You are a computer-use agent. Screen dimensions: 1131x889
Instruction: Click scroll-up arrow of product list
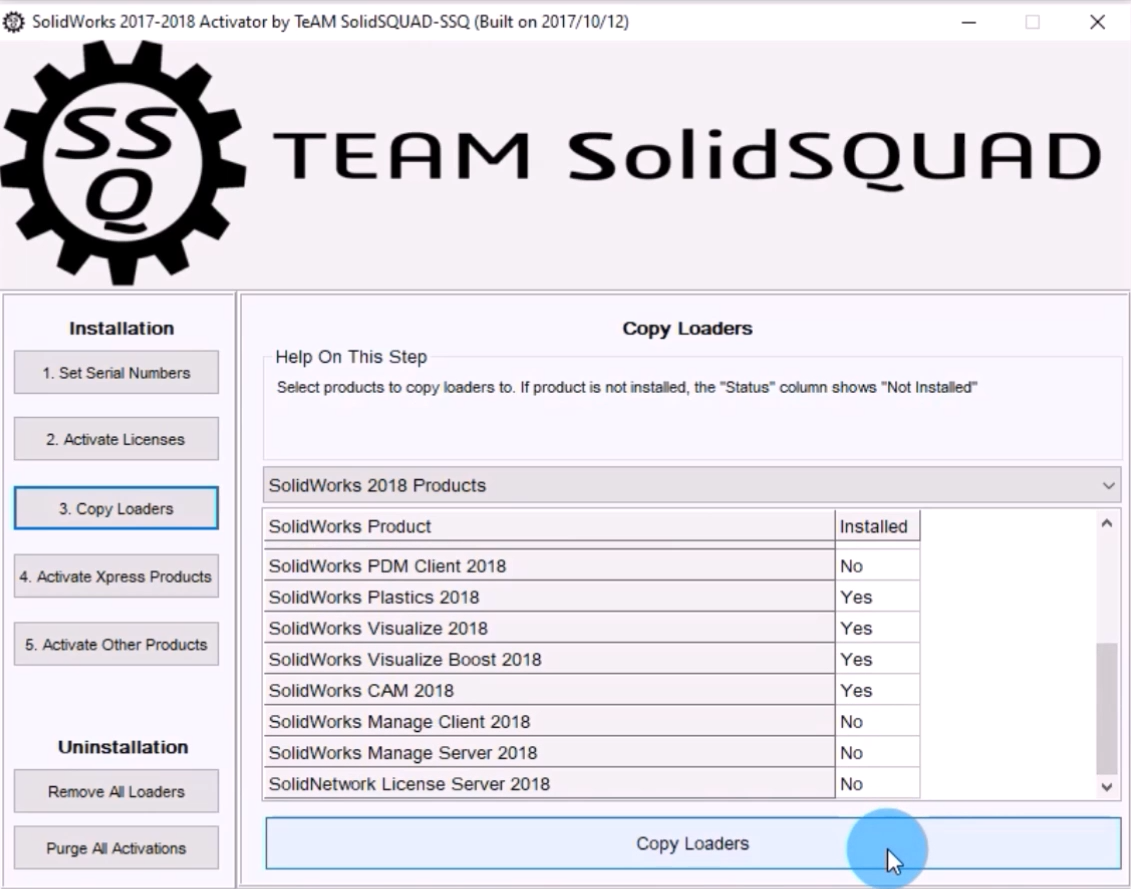tap(1106, 524)
